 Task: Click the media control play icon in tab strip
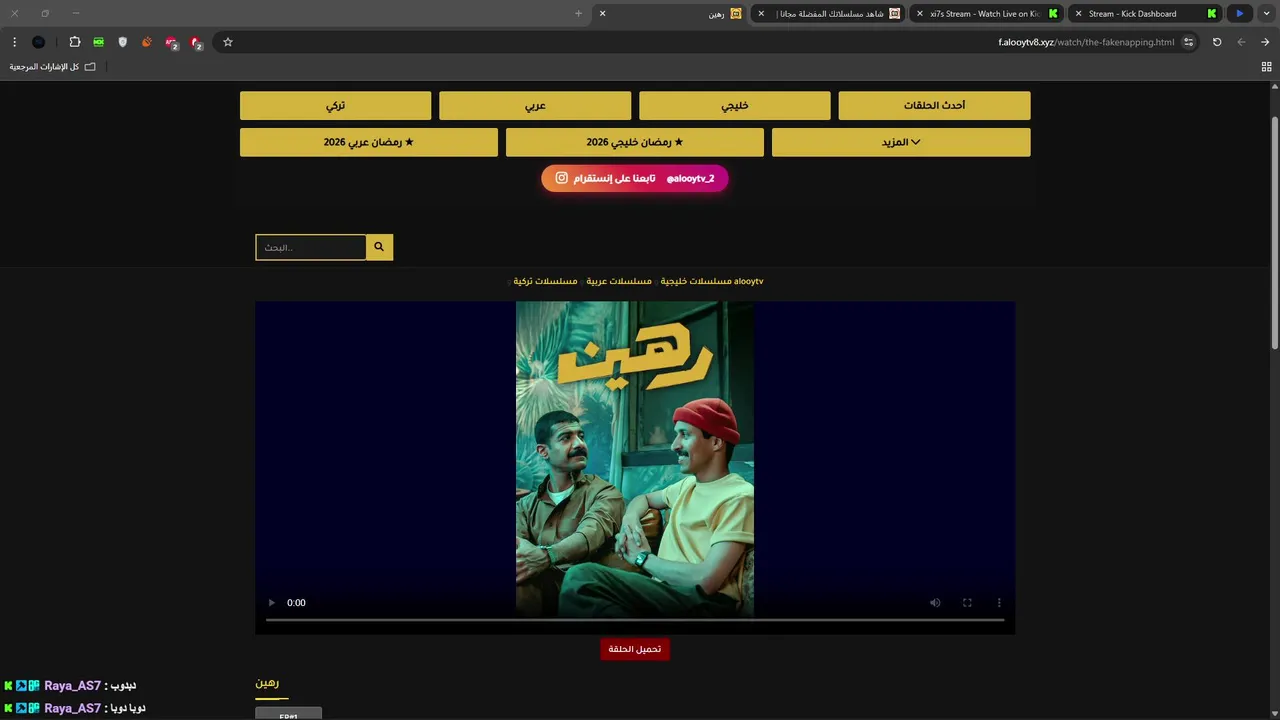(1239, 13)
